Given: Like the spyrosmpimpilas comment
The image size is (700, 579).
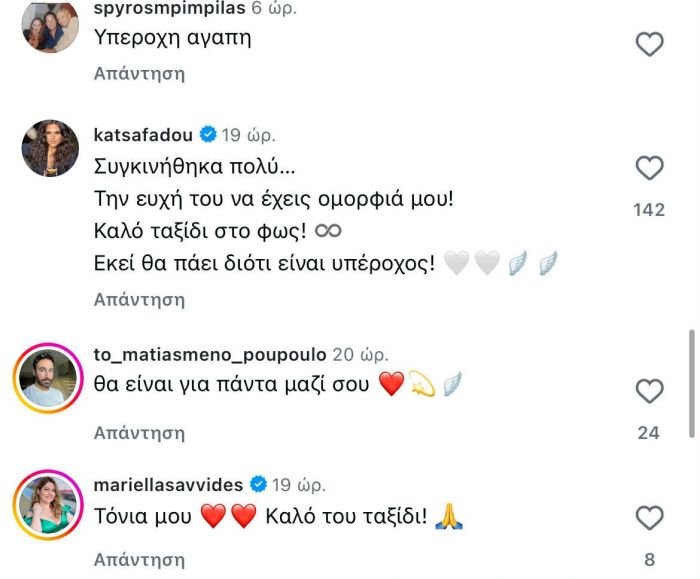Looking at the screenshot, I should [x=650, y=44].
